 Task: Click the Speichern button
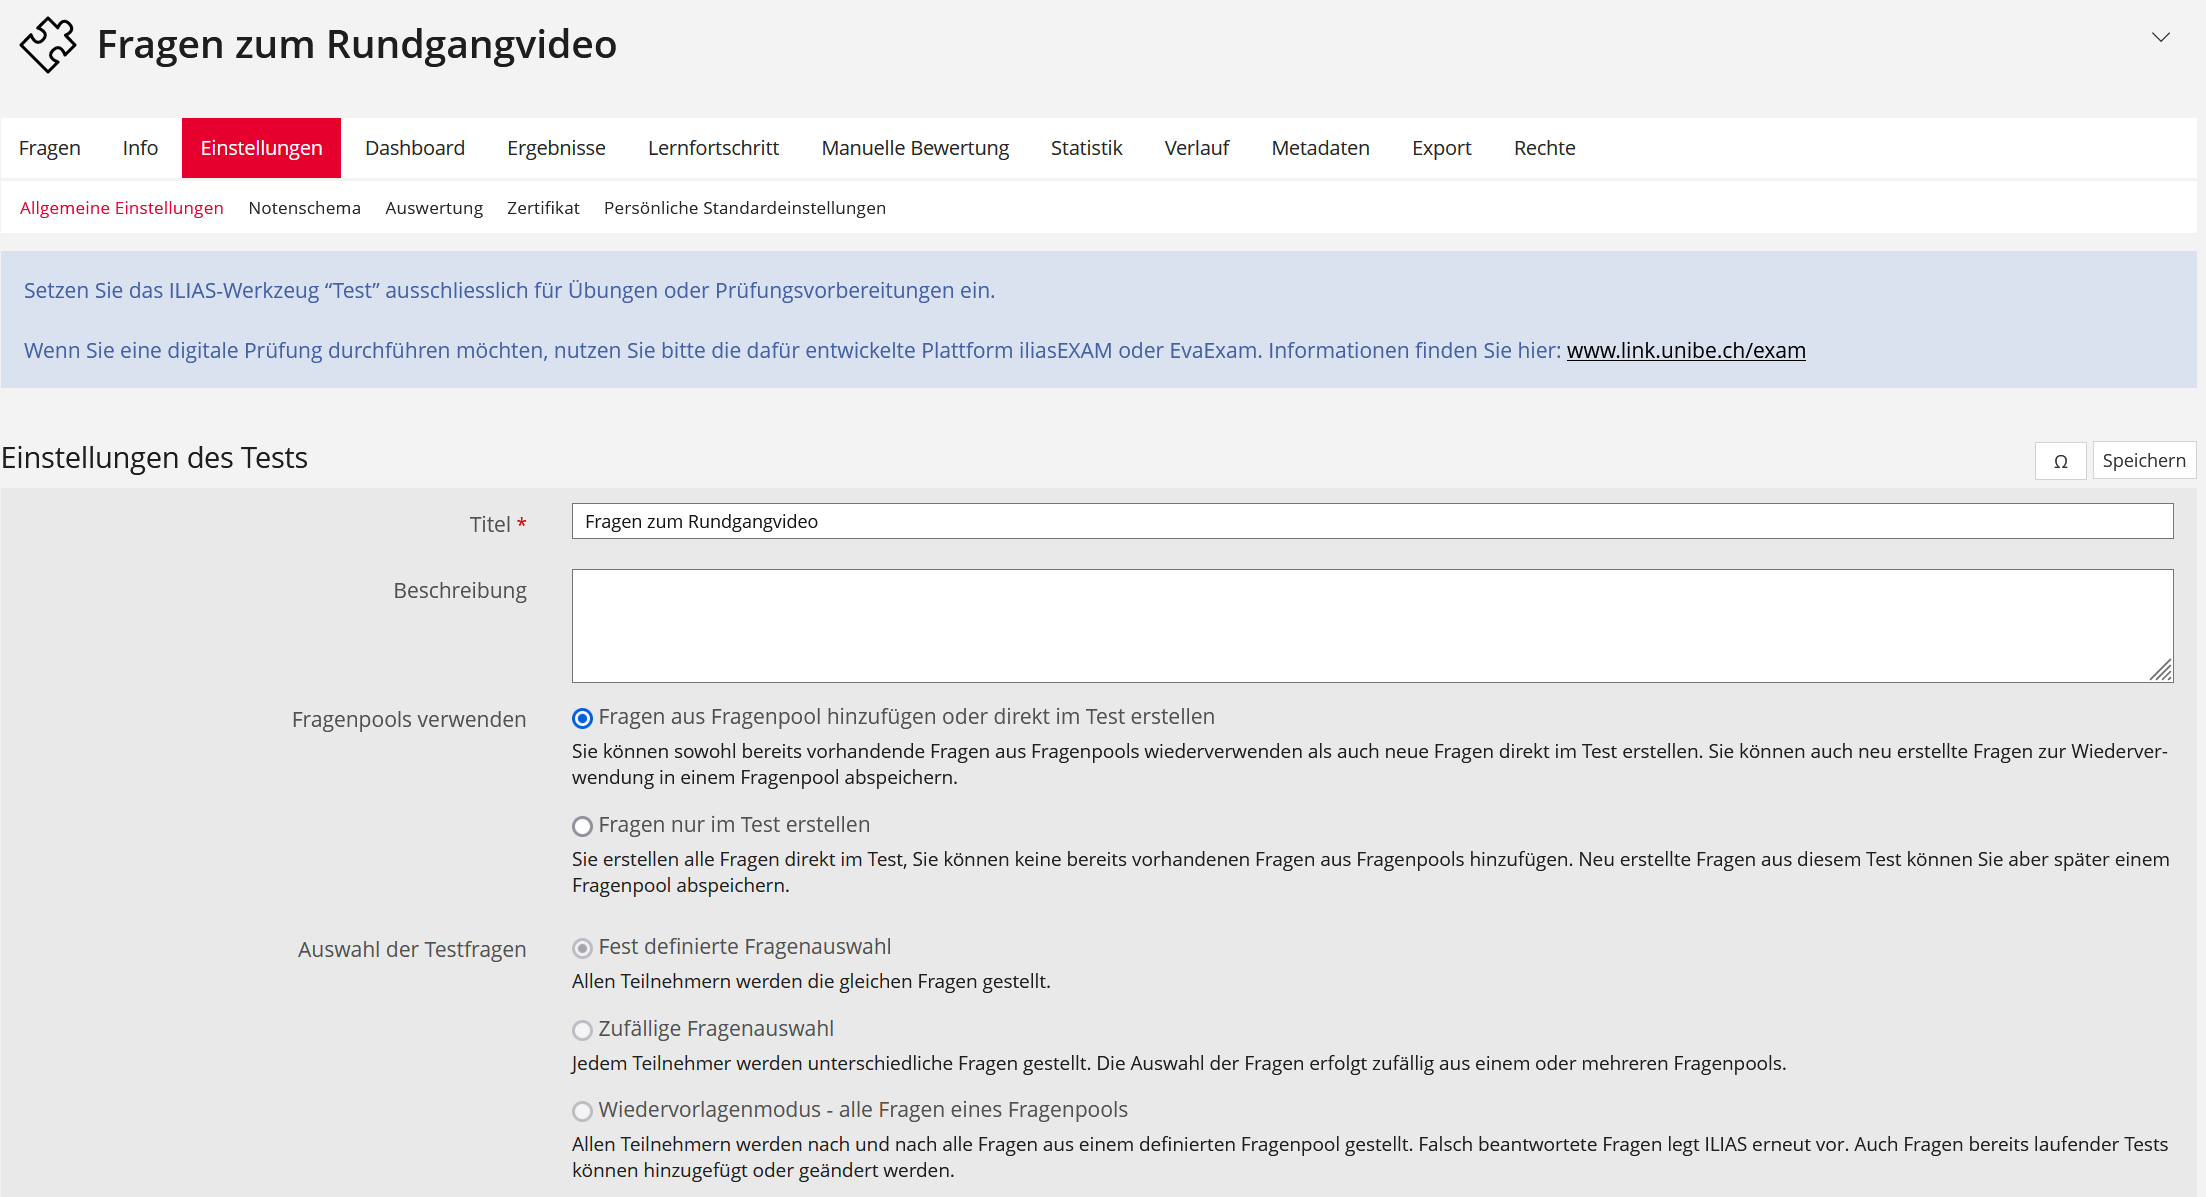(x=2144, y=461)
